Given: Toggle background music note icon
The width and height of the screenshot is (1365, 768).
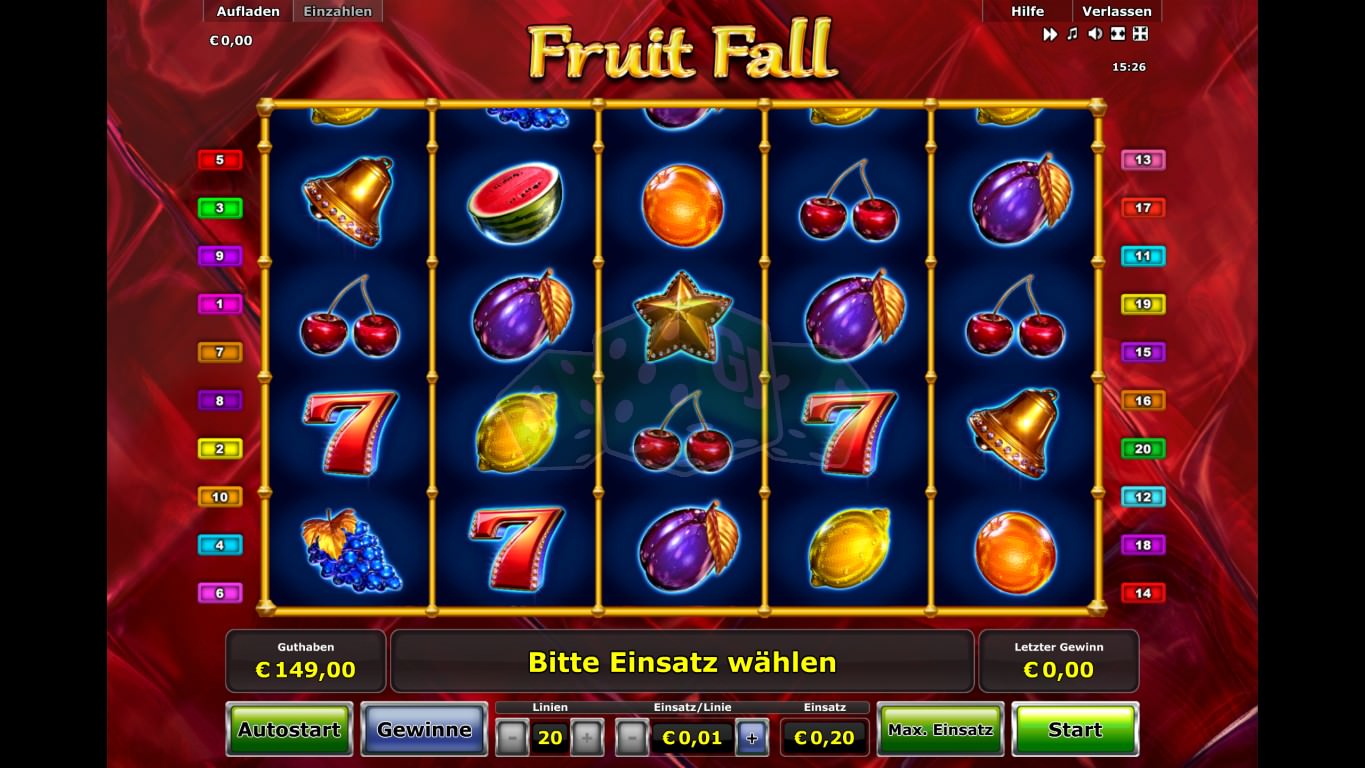Looking at the screenshot, I should click(x=1072, y=34).
